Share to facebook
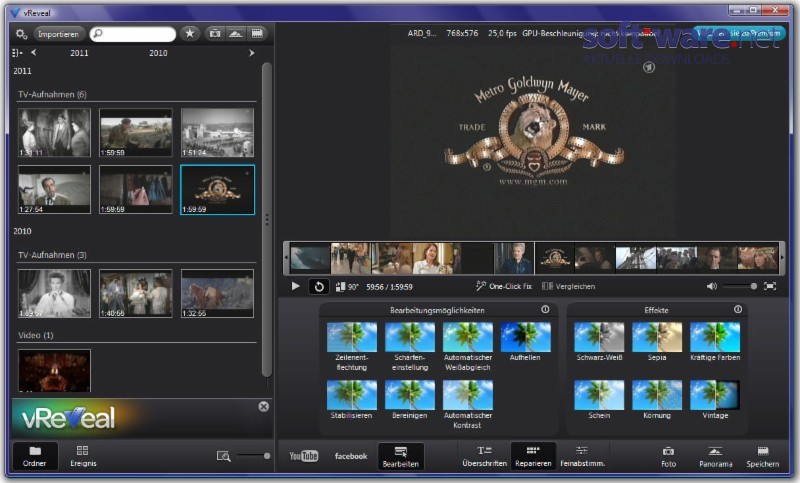 [351, 456]
